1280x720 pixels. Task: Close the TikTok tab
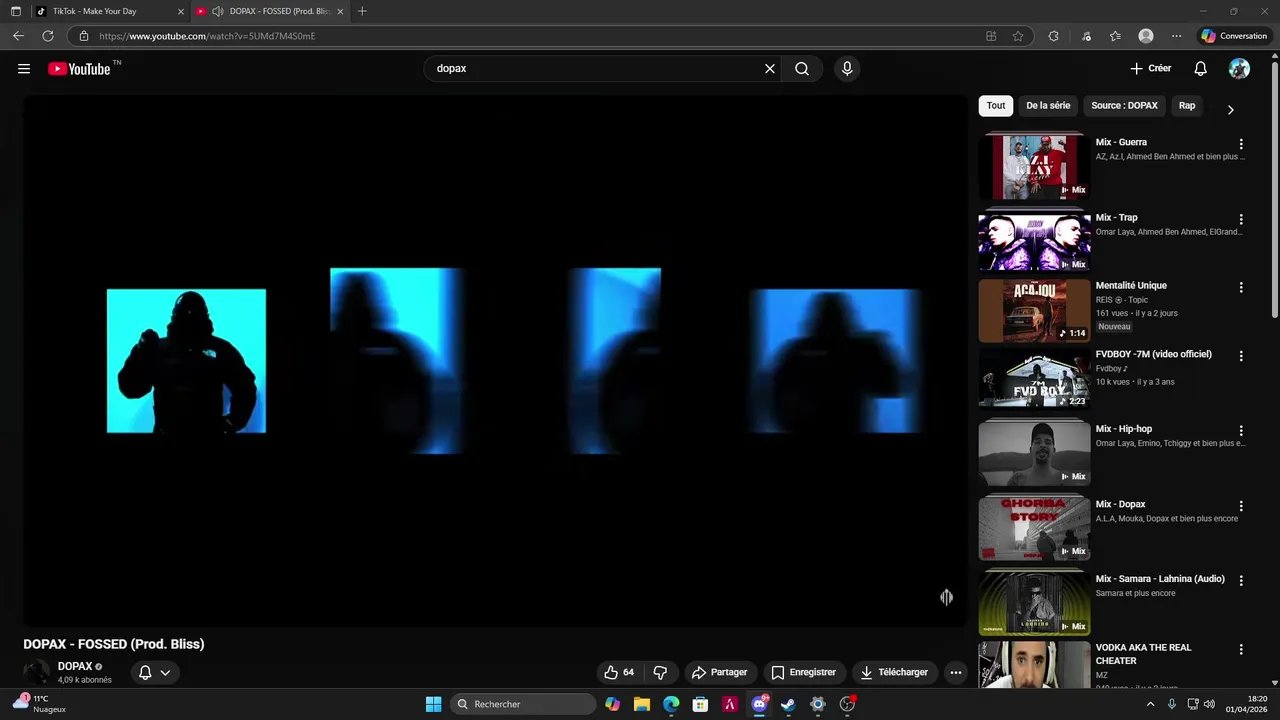[x=181, y=11]
